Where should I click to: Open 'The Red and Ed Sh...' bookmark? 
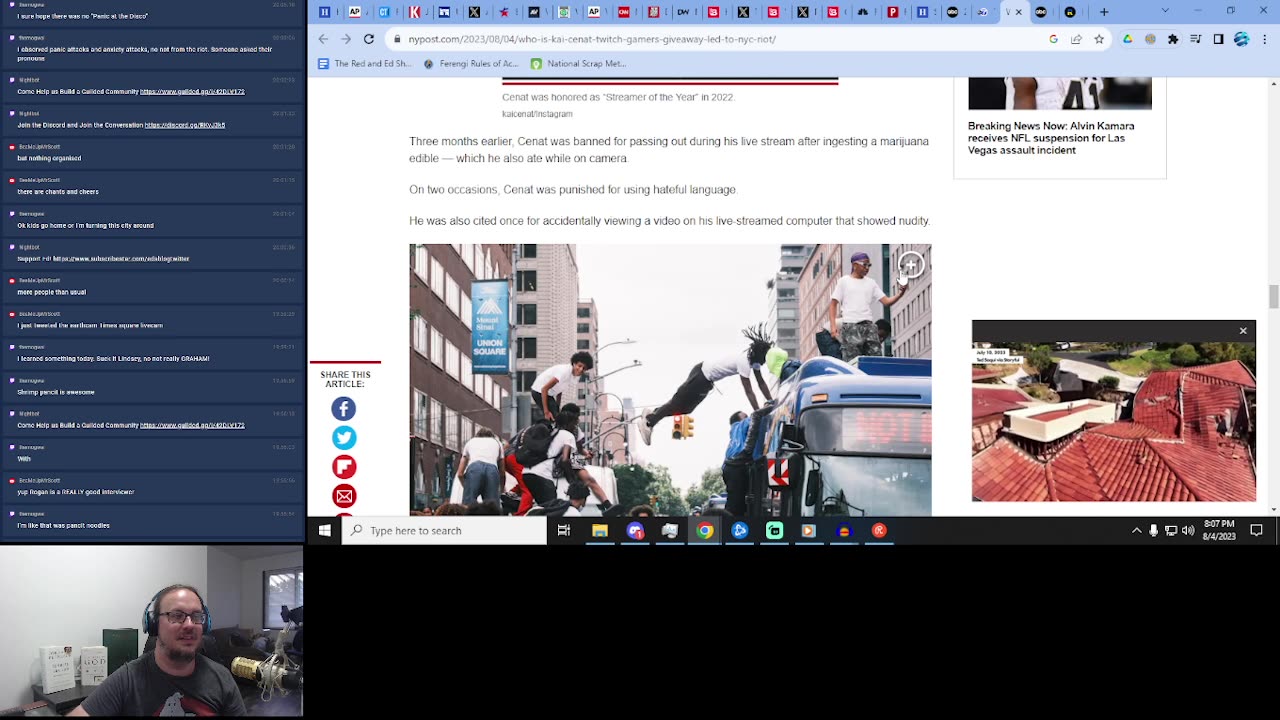point(364,63)
